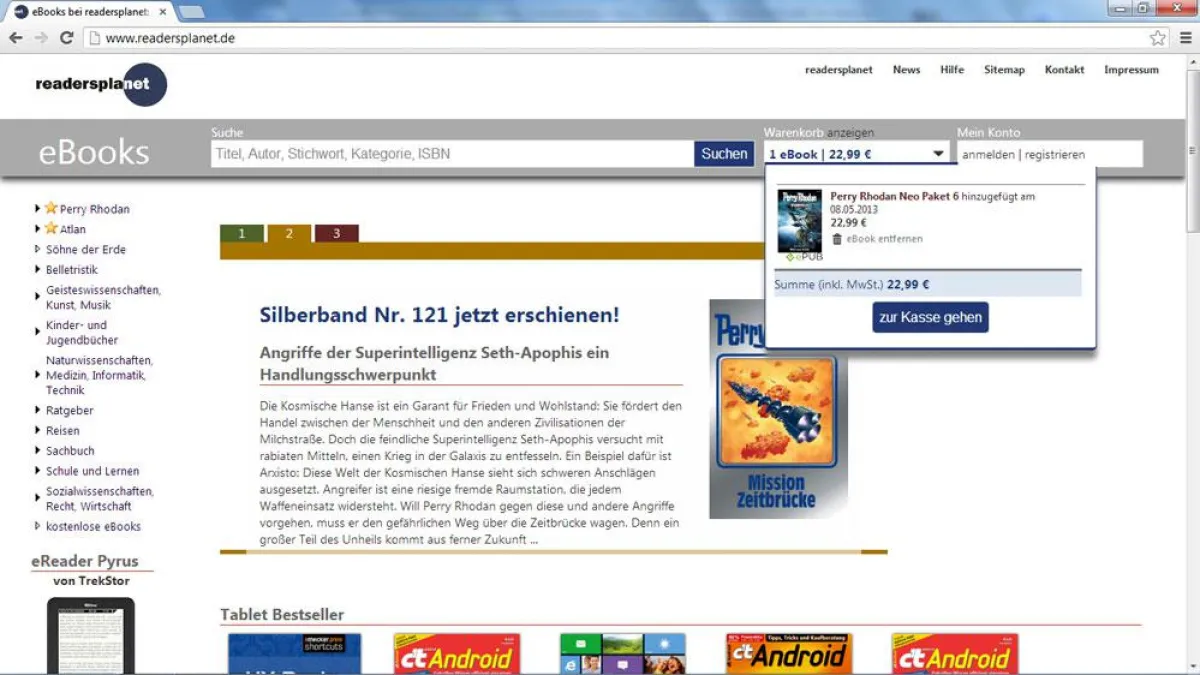The width and height of the screenshot is (1200, 675).
Task: Click the anmelden link
Action: point(988,153)
